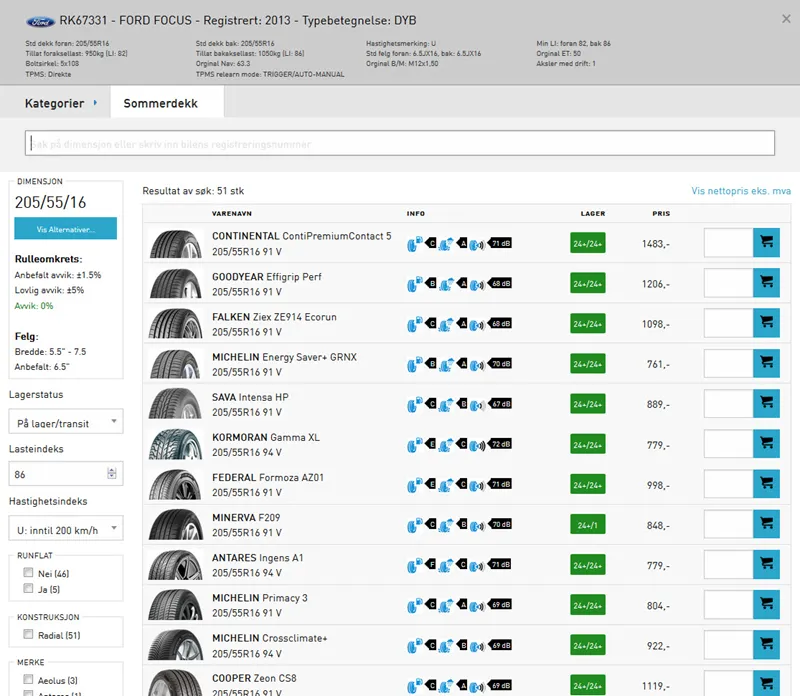Click noise icon for Michelin Crossclimate+
This screenshot has width=800, height=696.
click(x=478, y=646)
